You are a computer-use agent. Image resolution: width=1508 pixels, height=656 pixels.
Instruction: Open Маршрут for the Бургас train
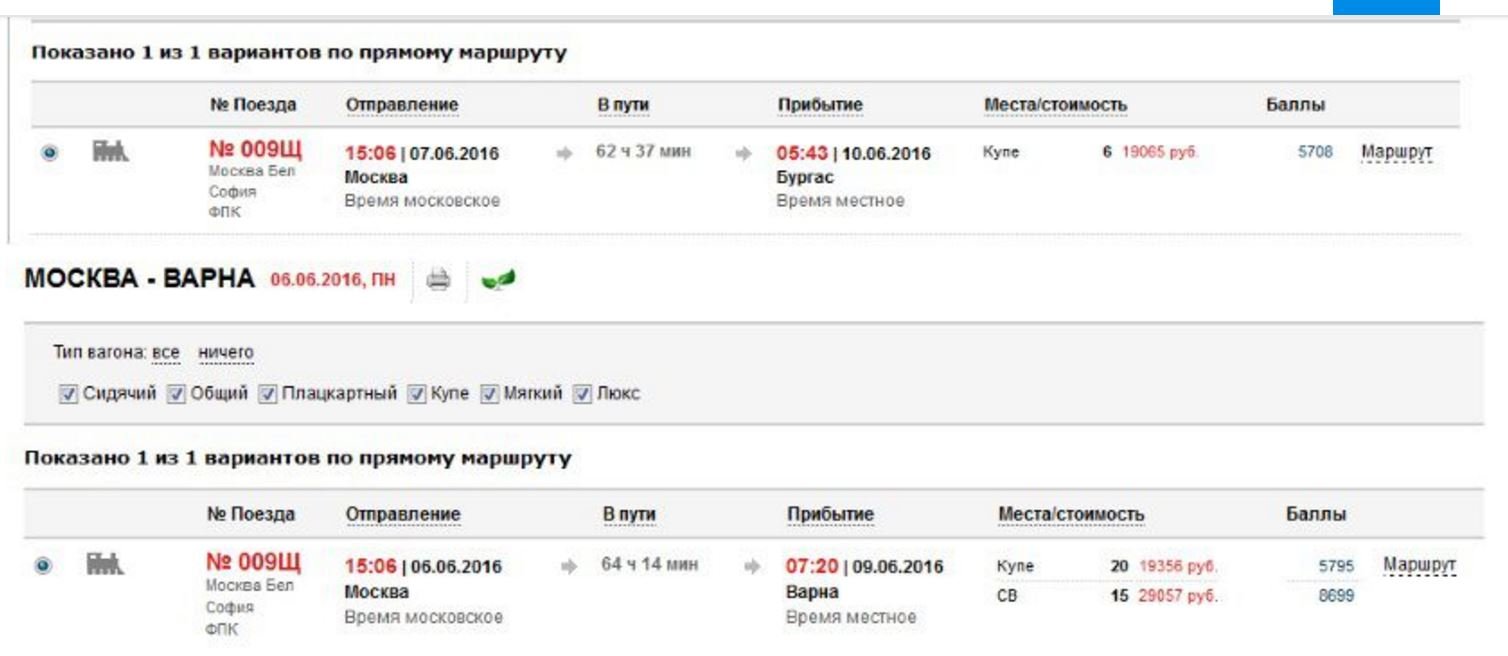[x=1396, y=153]
